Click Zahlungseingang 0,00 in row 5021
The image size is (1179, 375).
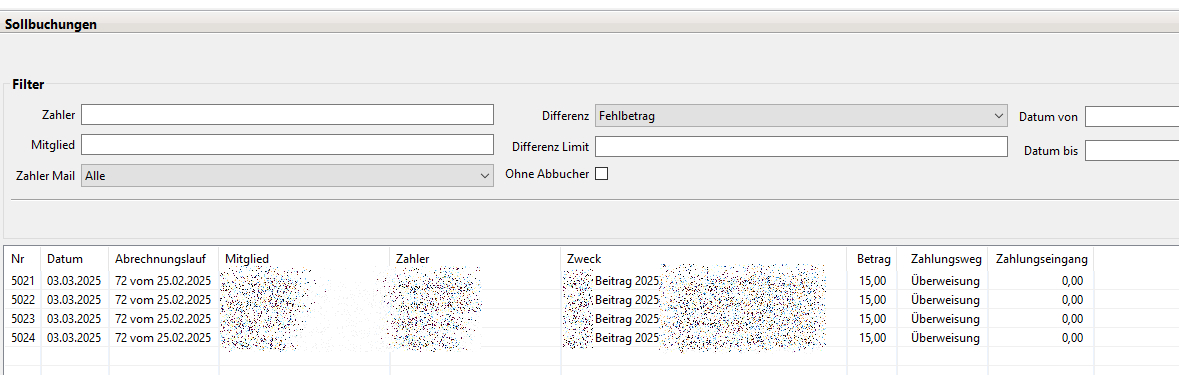click(x=1072, y=280)
